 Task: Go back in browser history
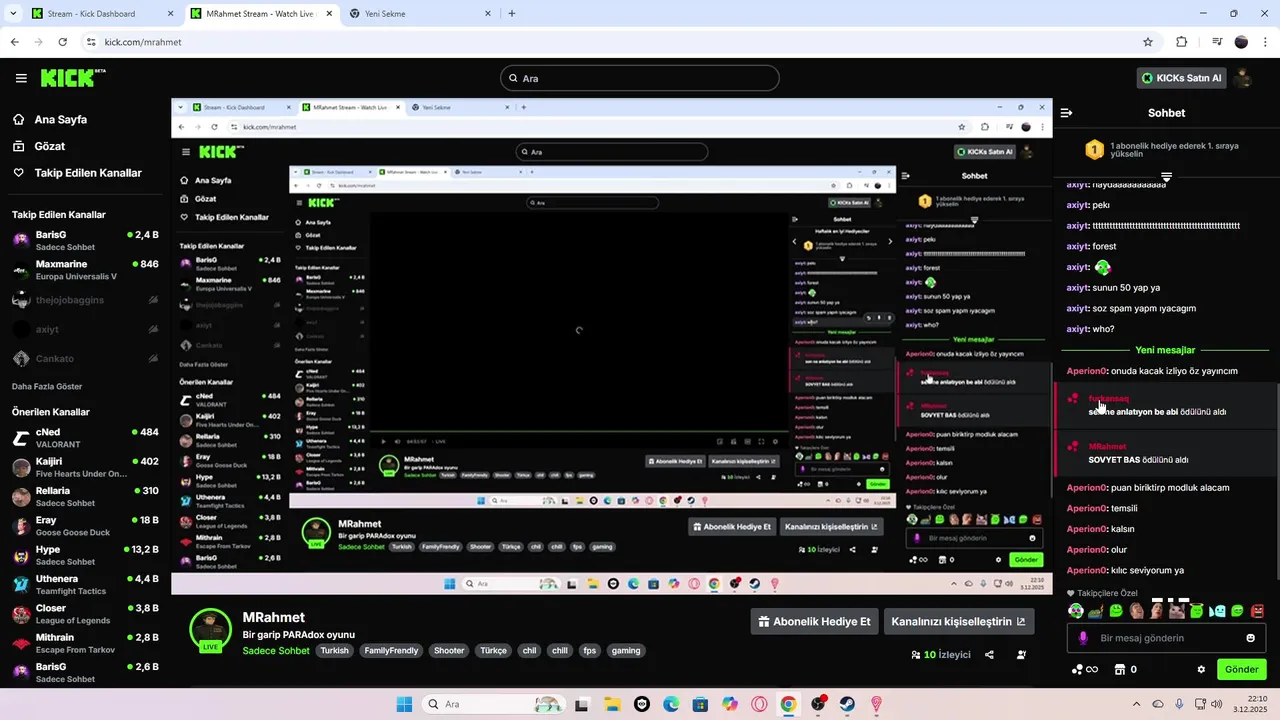pos(14,42)
